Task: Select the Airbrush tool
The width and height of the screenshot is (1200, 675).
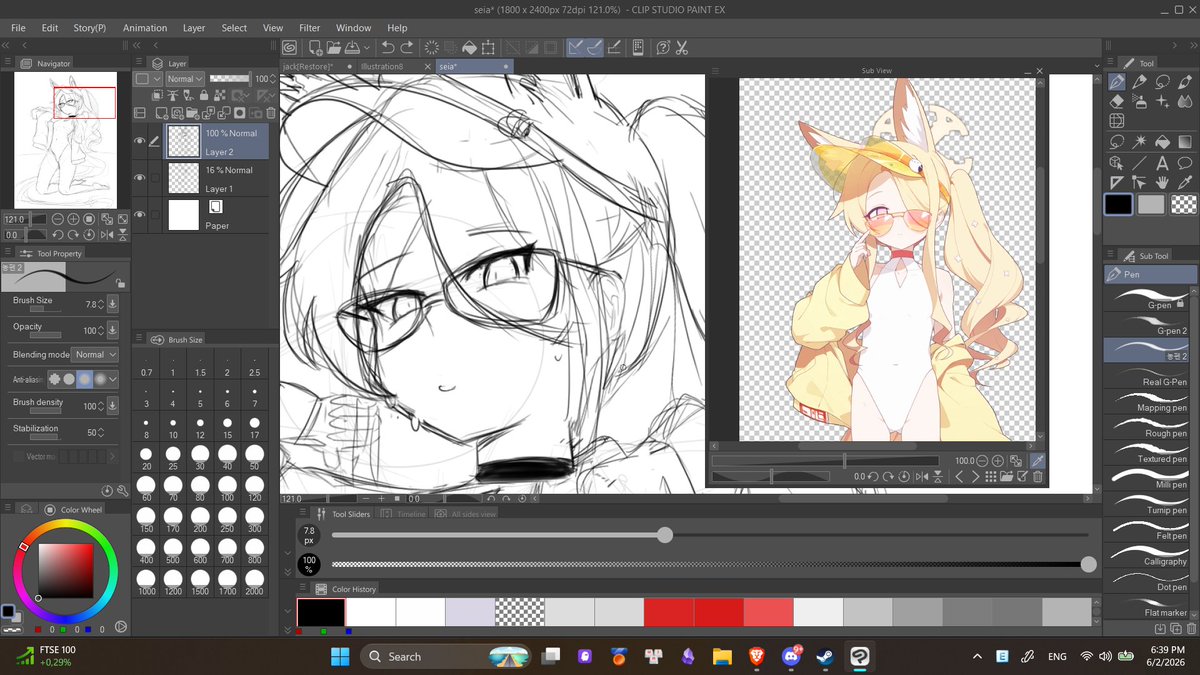Action: tap(1140, 101)
